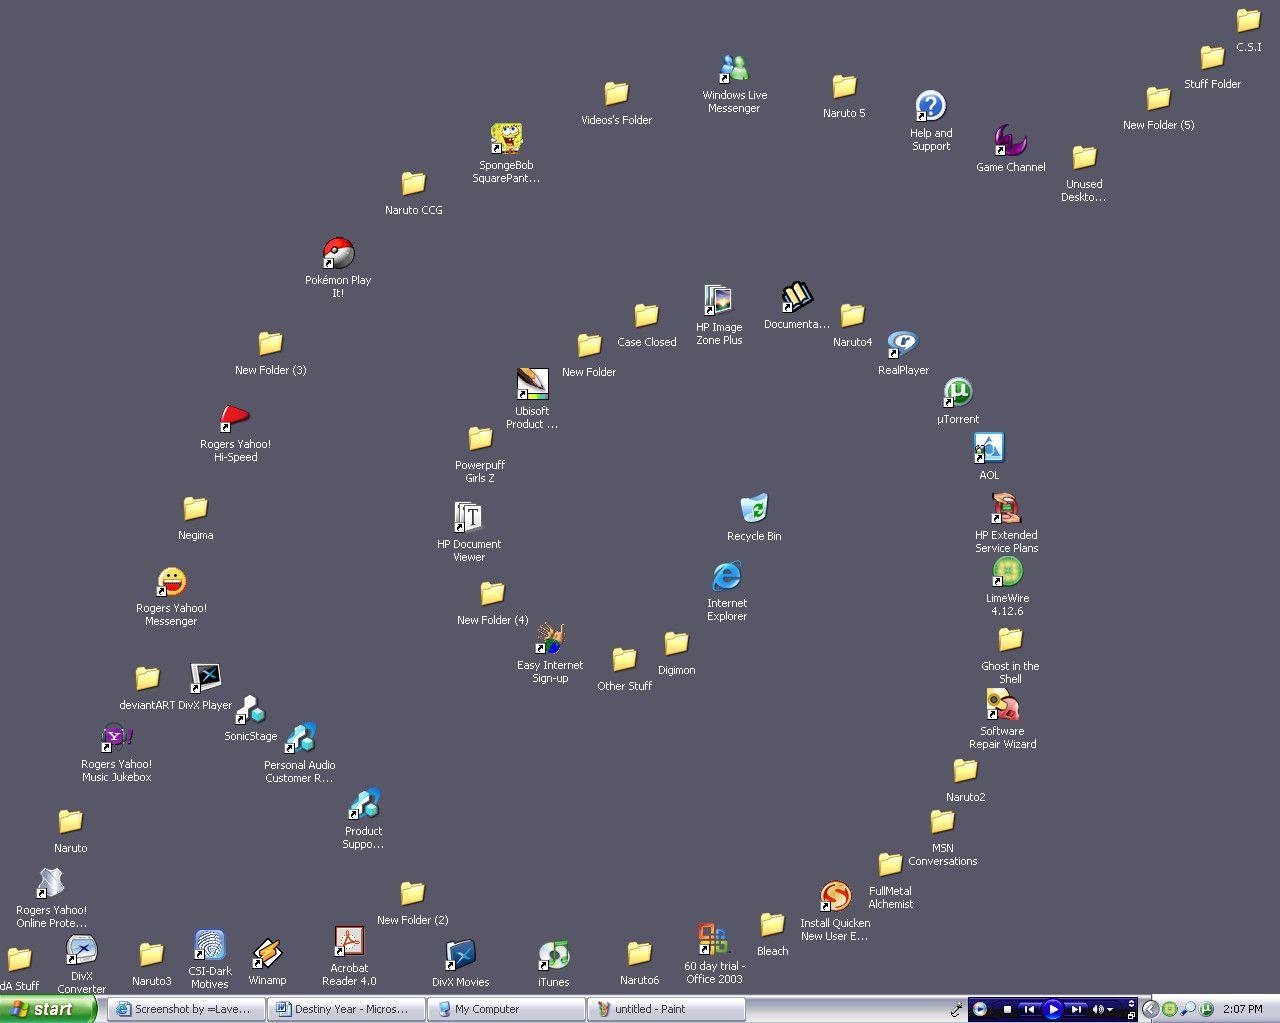The image size is (1280, 1023).
Task: Select the Winamp shortcut icon
Action: point(267,954)
